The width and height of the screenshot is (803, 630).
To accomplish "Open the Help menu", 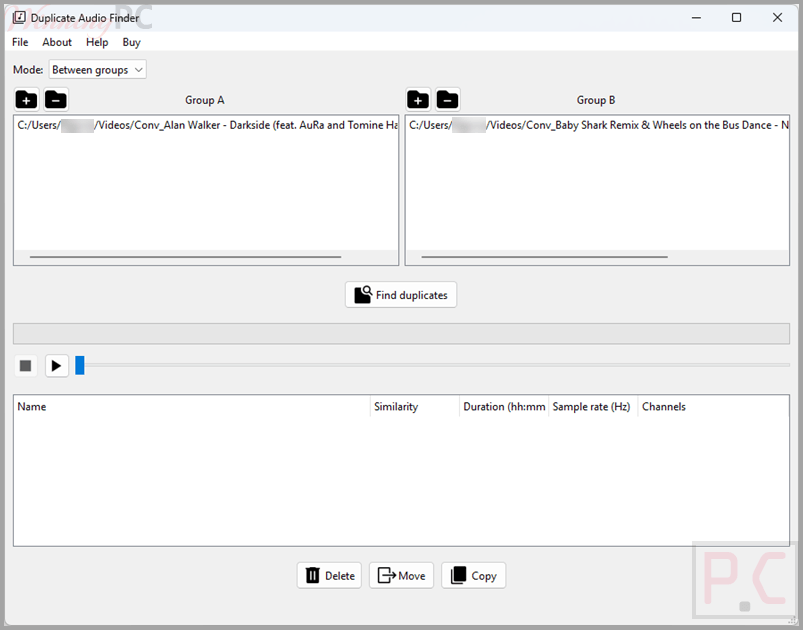I will 97,43.
